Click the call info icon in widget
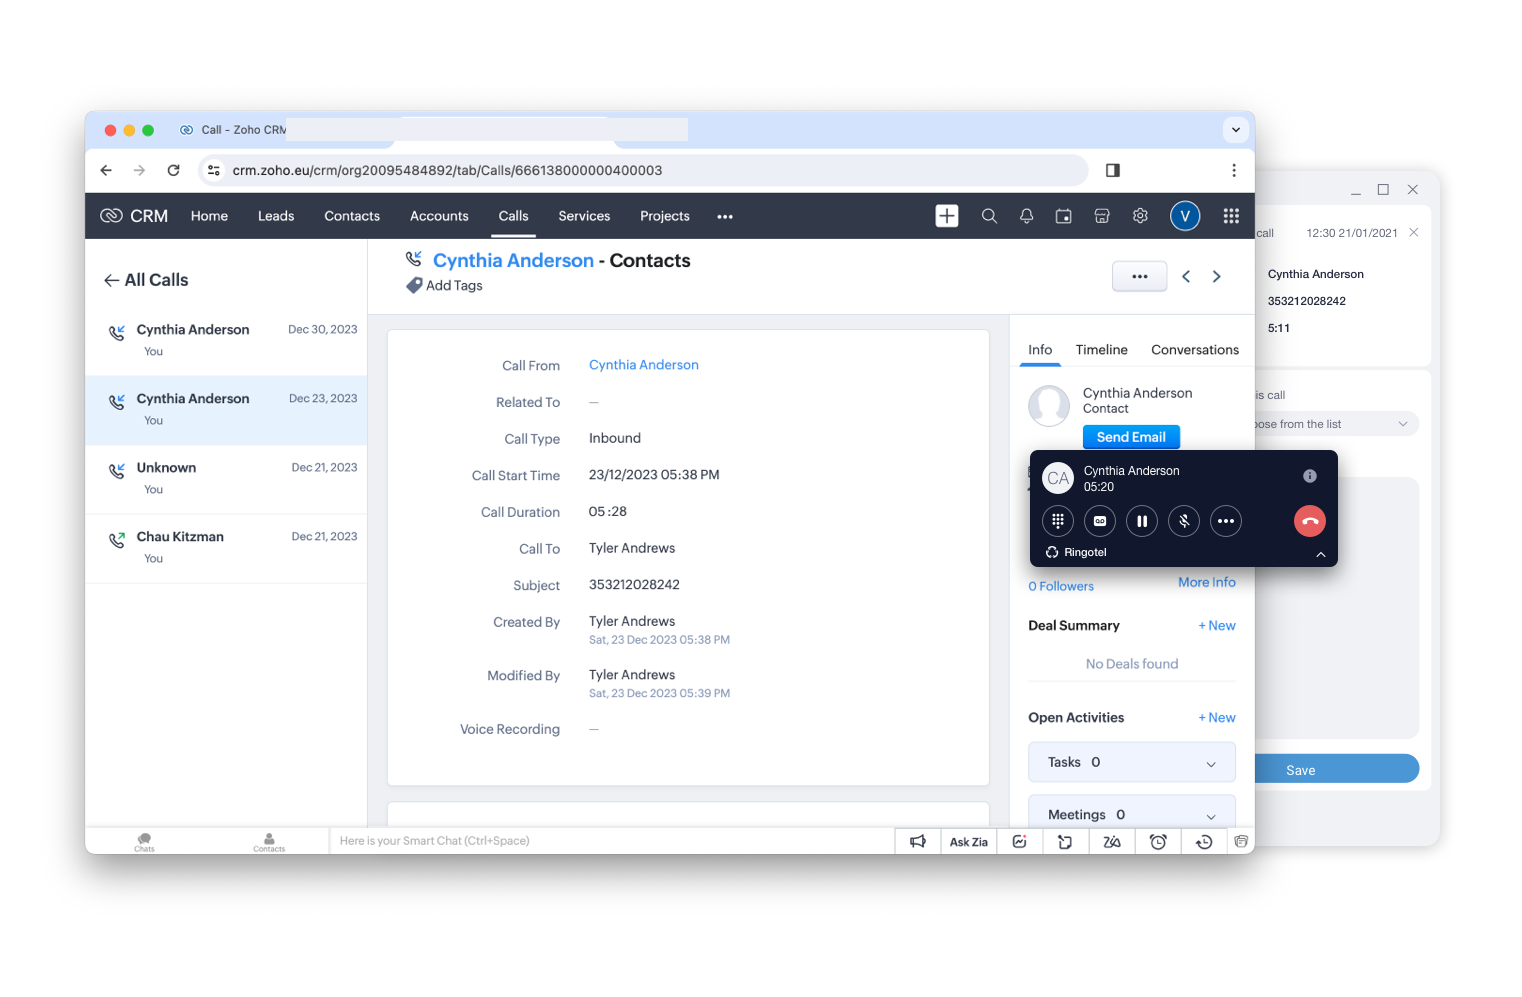 point(1309,476)
